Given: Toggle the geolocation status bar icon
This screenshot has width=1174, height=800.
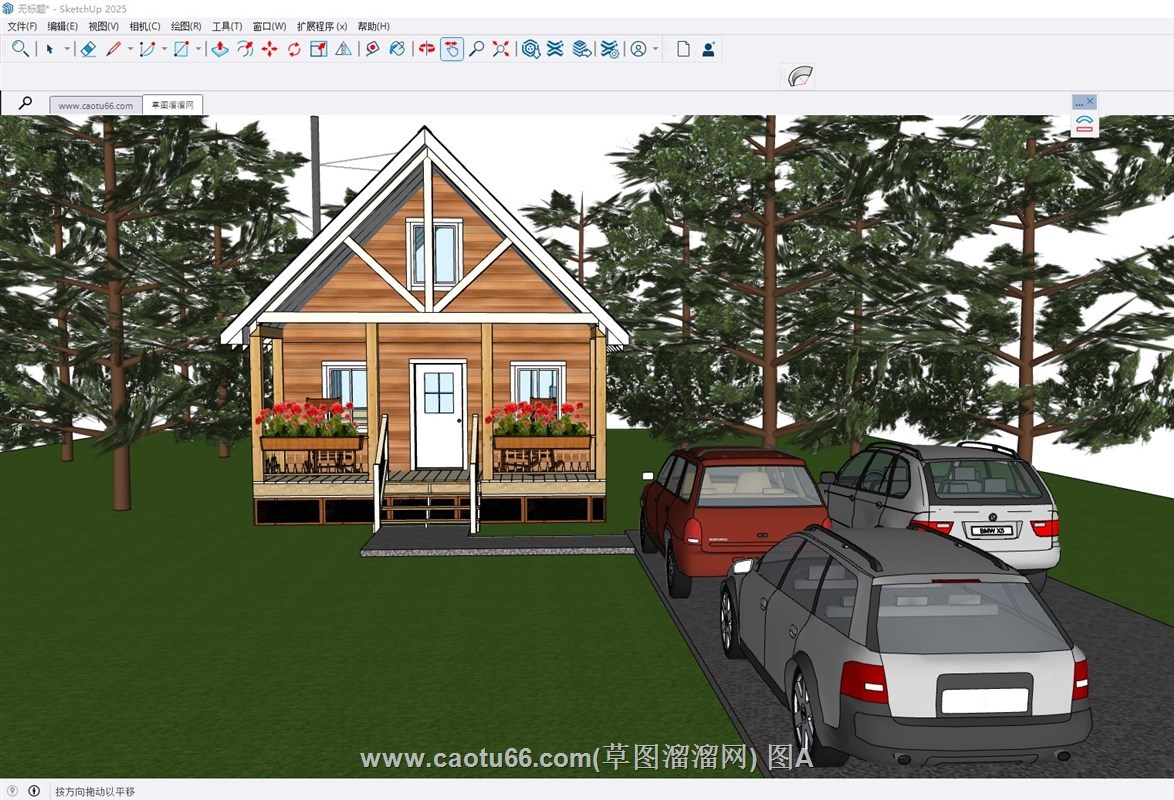Looking at the screenshot, I should click(x=12, y=791).
